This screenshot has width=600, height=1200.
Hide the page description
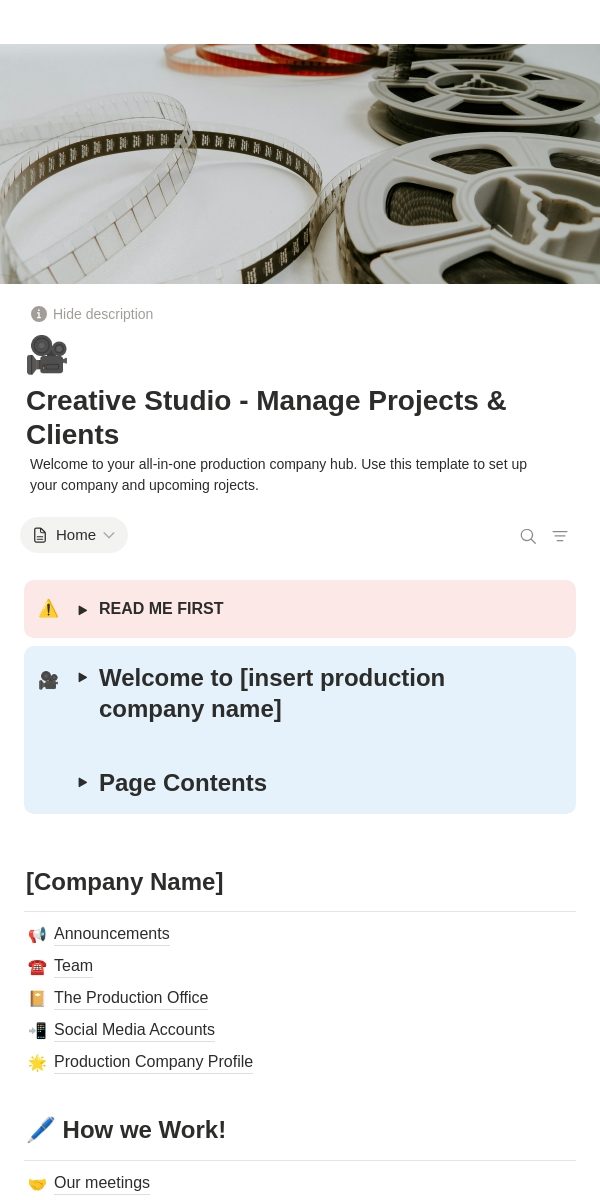103,314
